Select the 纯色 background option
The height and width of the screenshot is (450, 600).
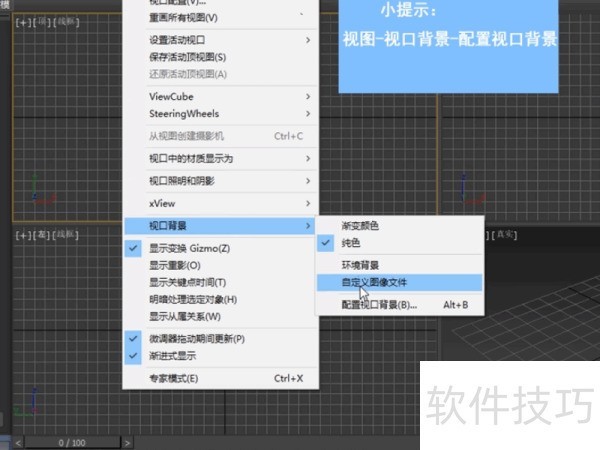[351, 243]
